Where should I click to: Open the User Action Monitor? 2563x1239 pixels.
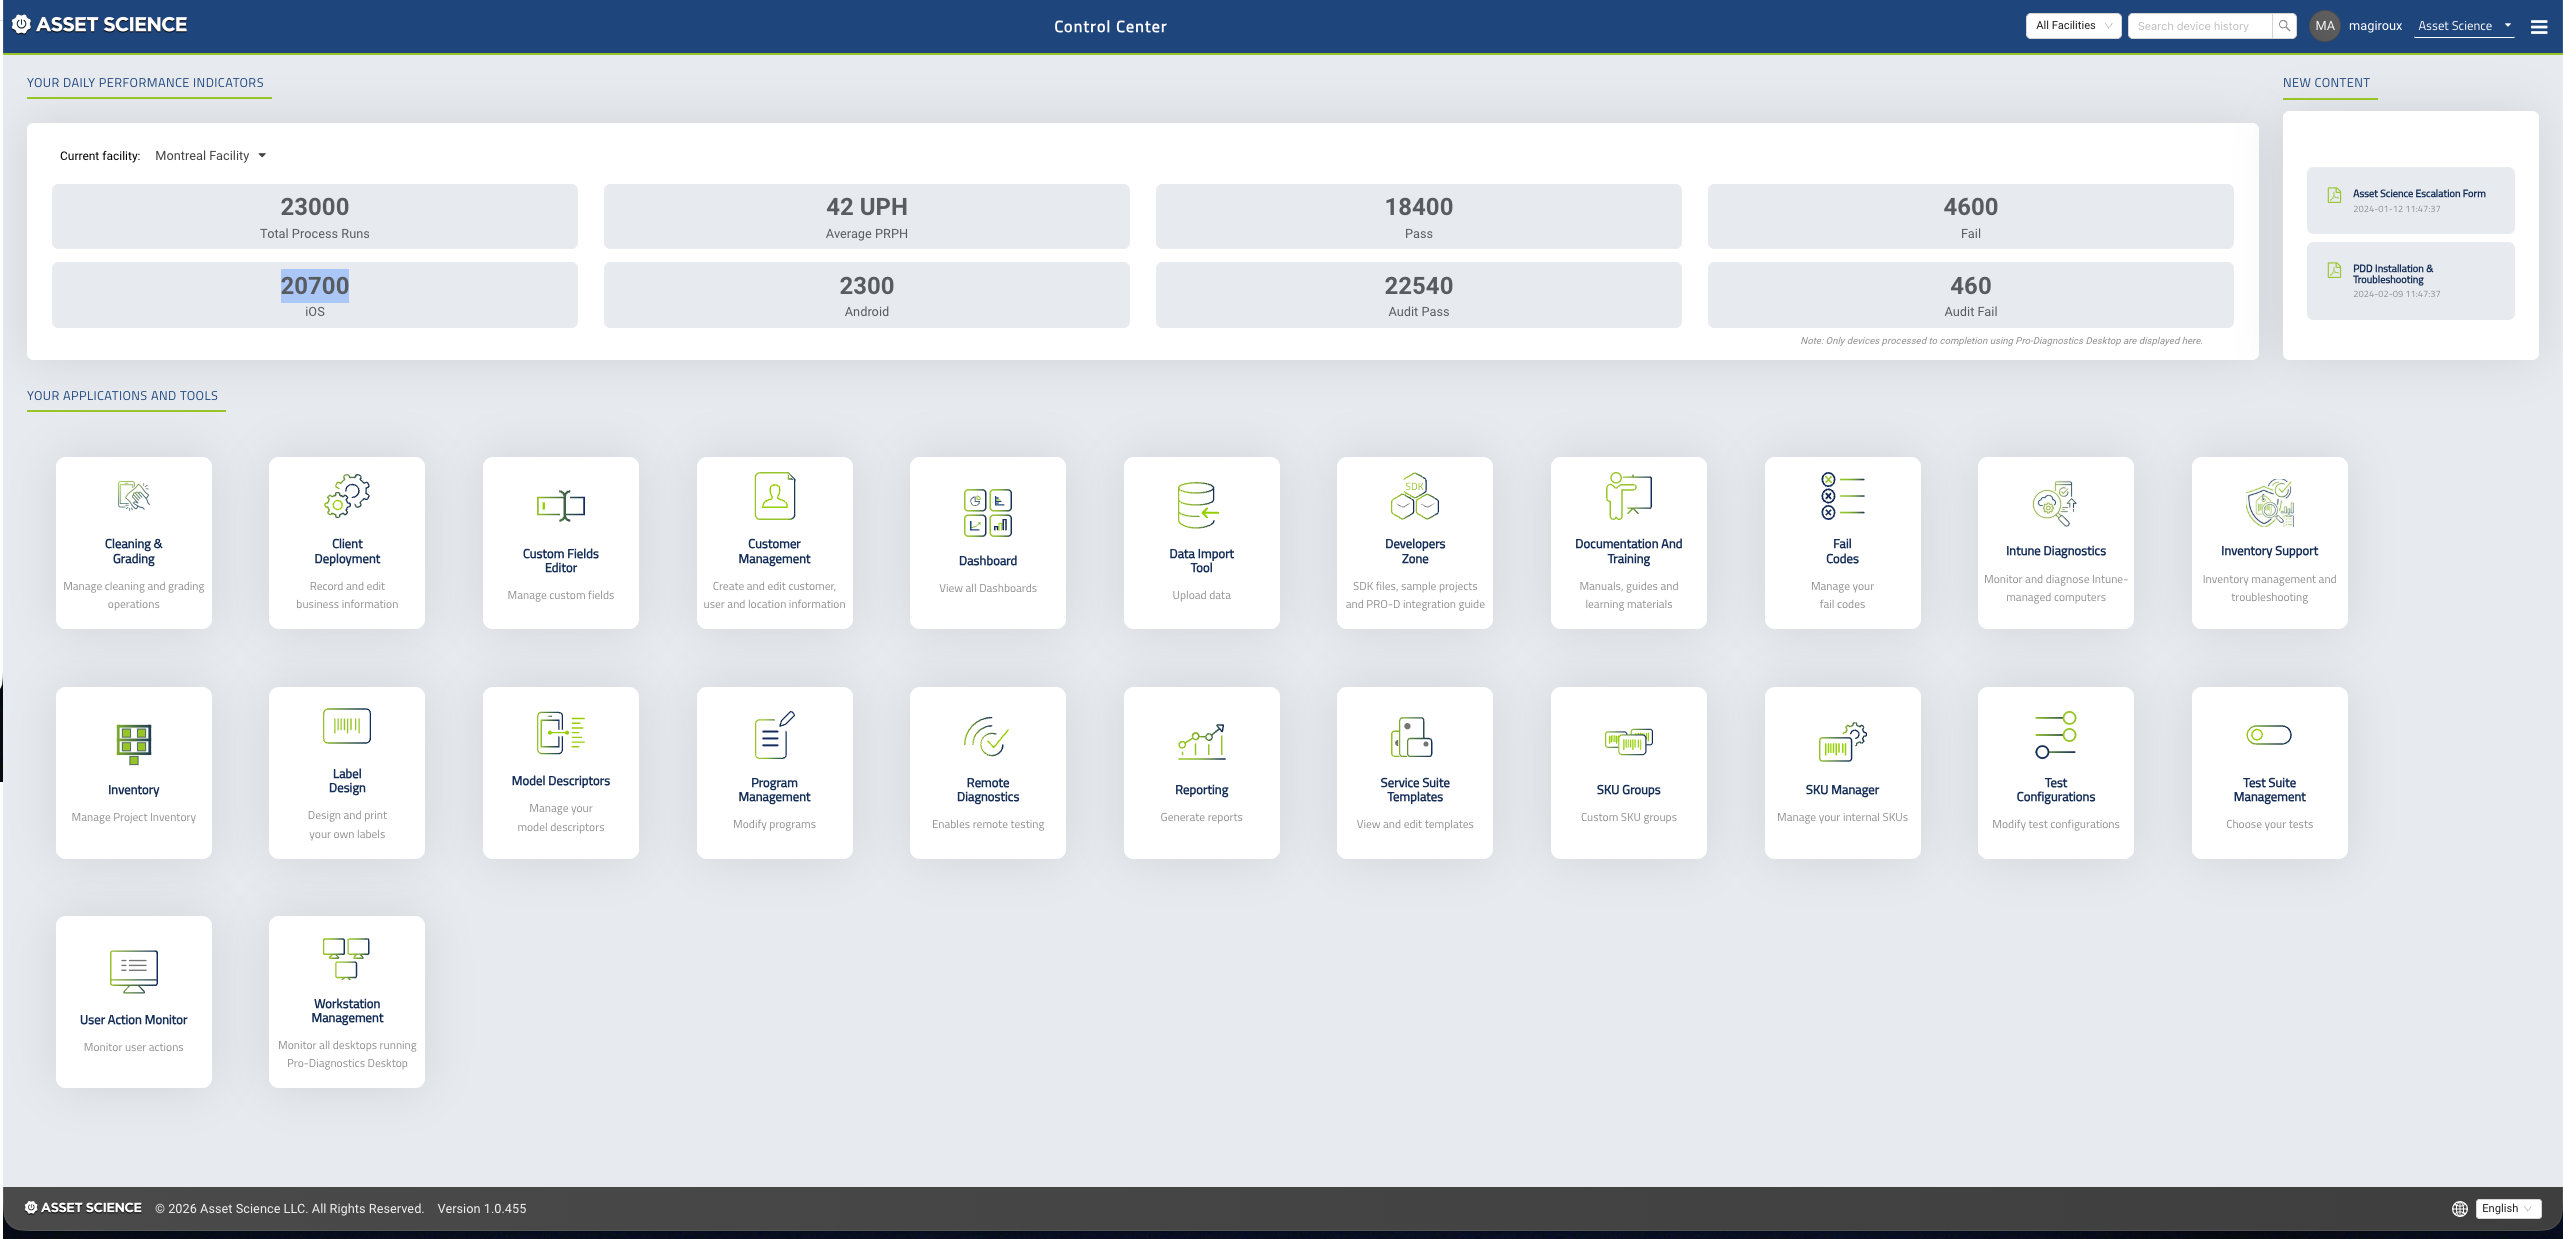[x=133, y=1000]
